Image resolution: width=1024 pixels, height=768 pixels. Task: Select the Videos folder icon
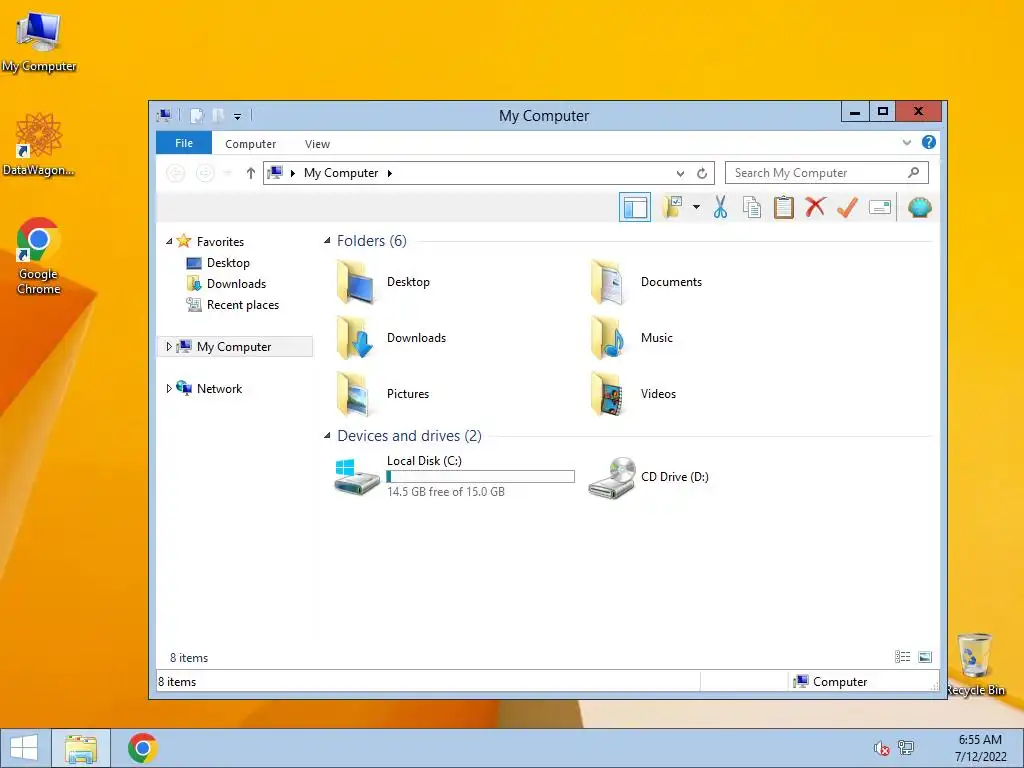(609, 394)
